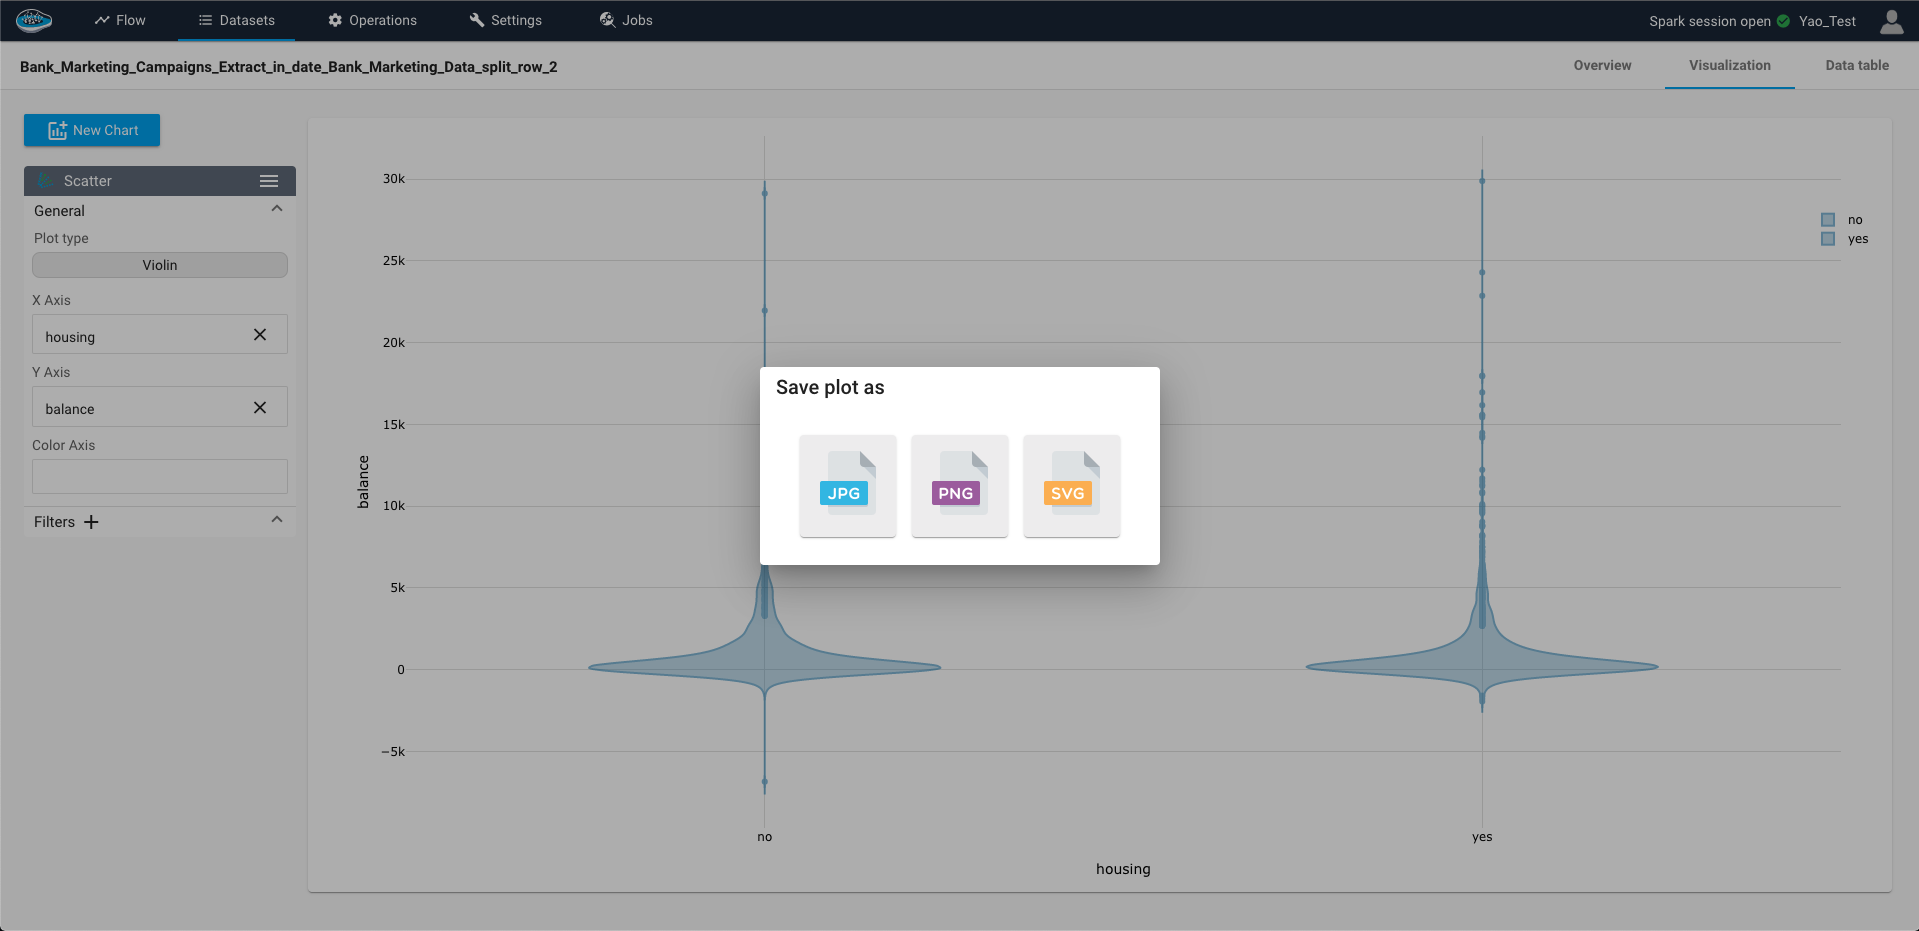Screen dimensions: 1919x931
Task: Switch to the Data table tab
Action: click(x=1856, y=66)
